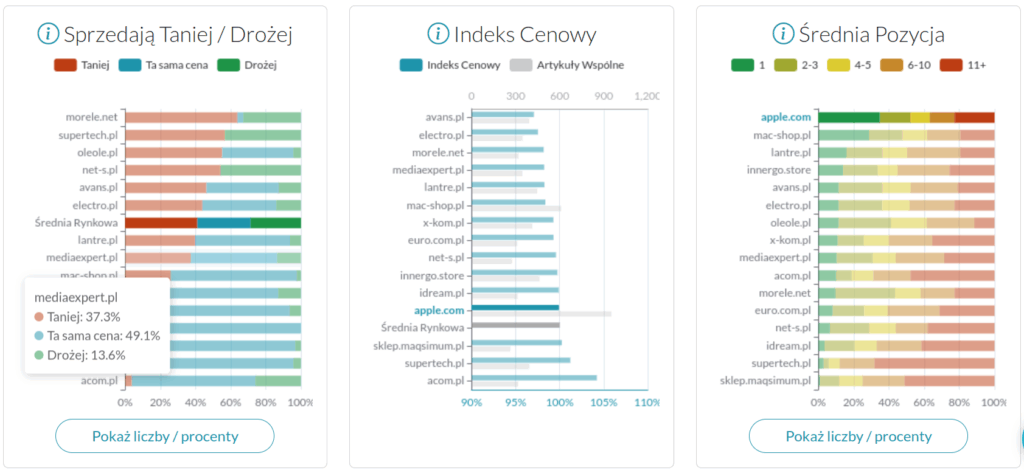Image resolution: width=1024 pixels, height=473 pixels.
Task: Click supertech.pl label in Średnia Pozycja chart
Action: (x=782, y=363)
